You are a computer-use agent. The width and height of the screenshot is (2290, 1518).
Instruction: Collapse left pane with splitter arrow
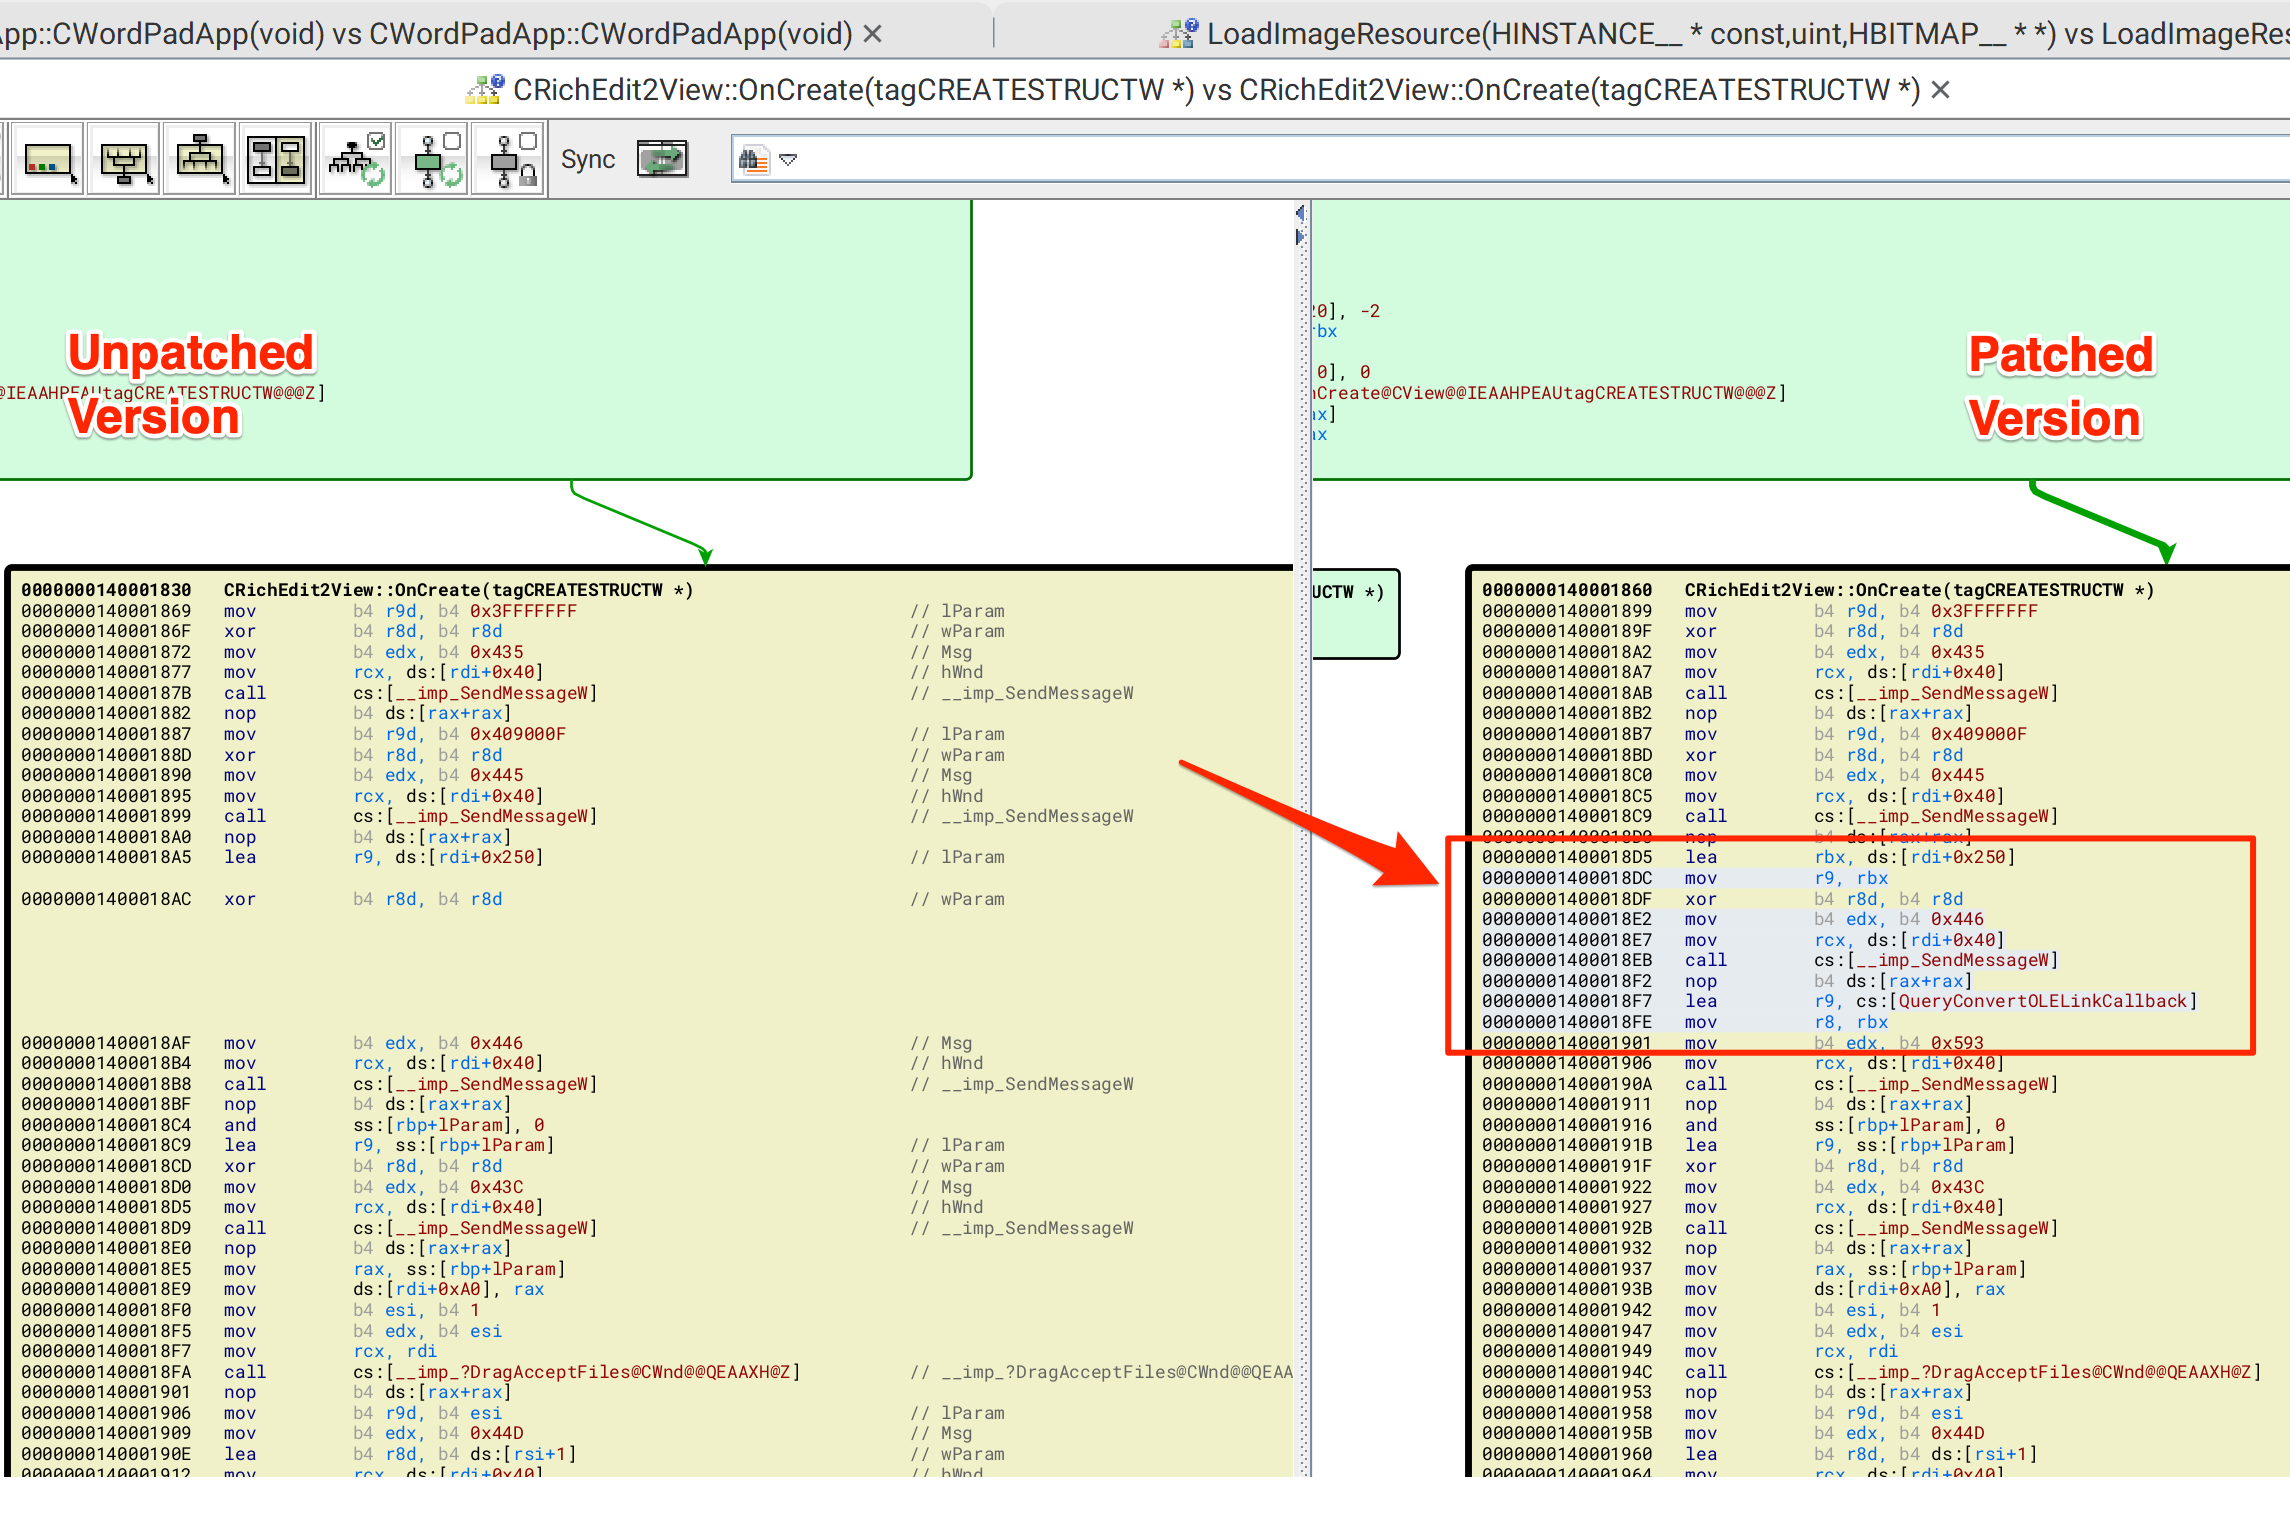coord(1300,213)
